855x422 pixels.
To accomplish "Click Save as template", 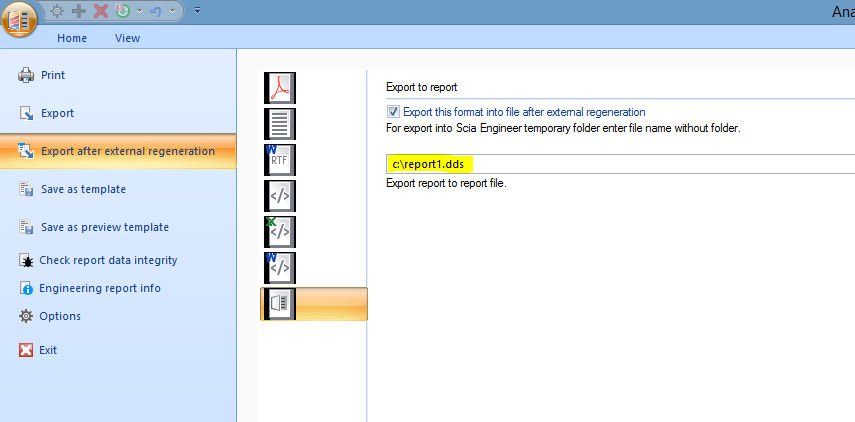I will pos(83,189).
